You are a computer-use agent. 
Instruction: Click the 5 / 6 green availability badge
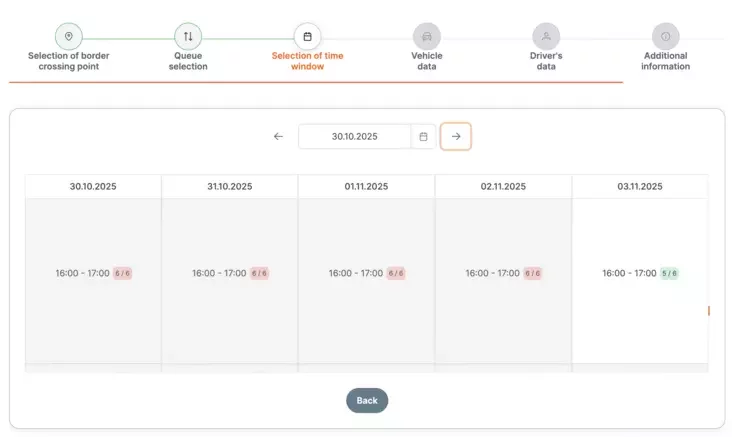pyautogui.click(x=669, y=273)
